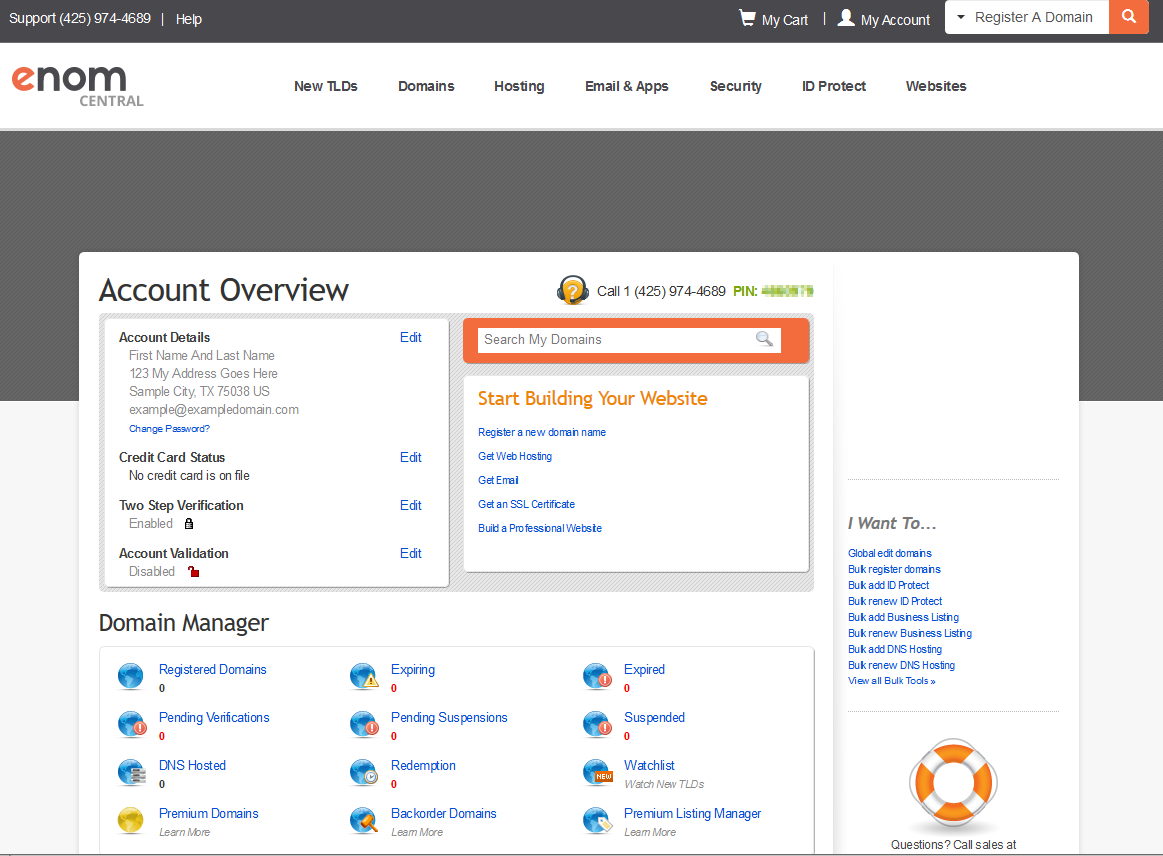Open the Registered Domains text link
The height and width of the screenshot is (856, 1163).
click(212, 669)
